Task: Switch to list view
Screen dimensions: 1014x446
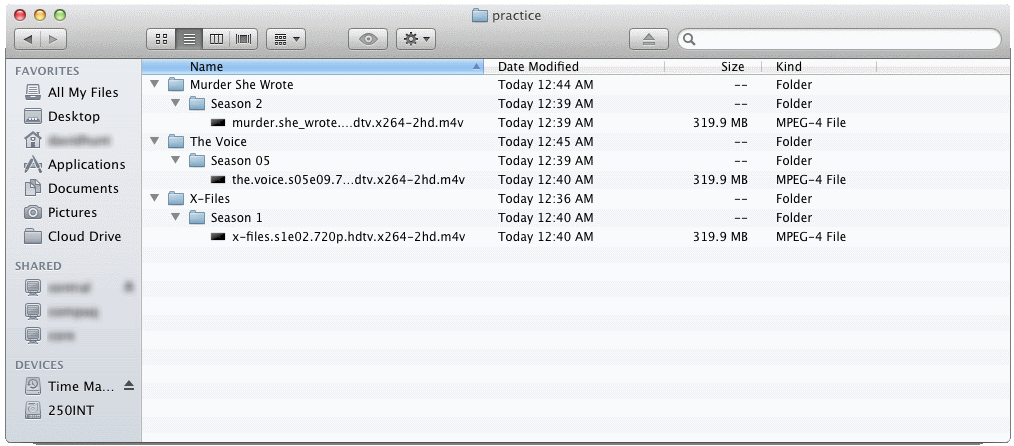Action: pos(189,39)
